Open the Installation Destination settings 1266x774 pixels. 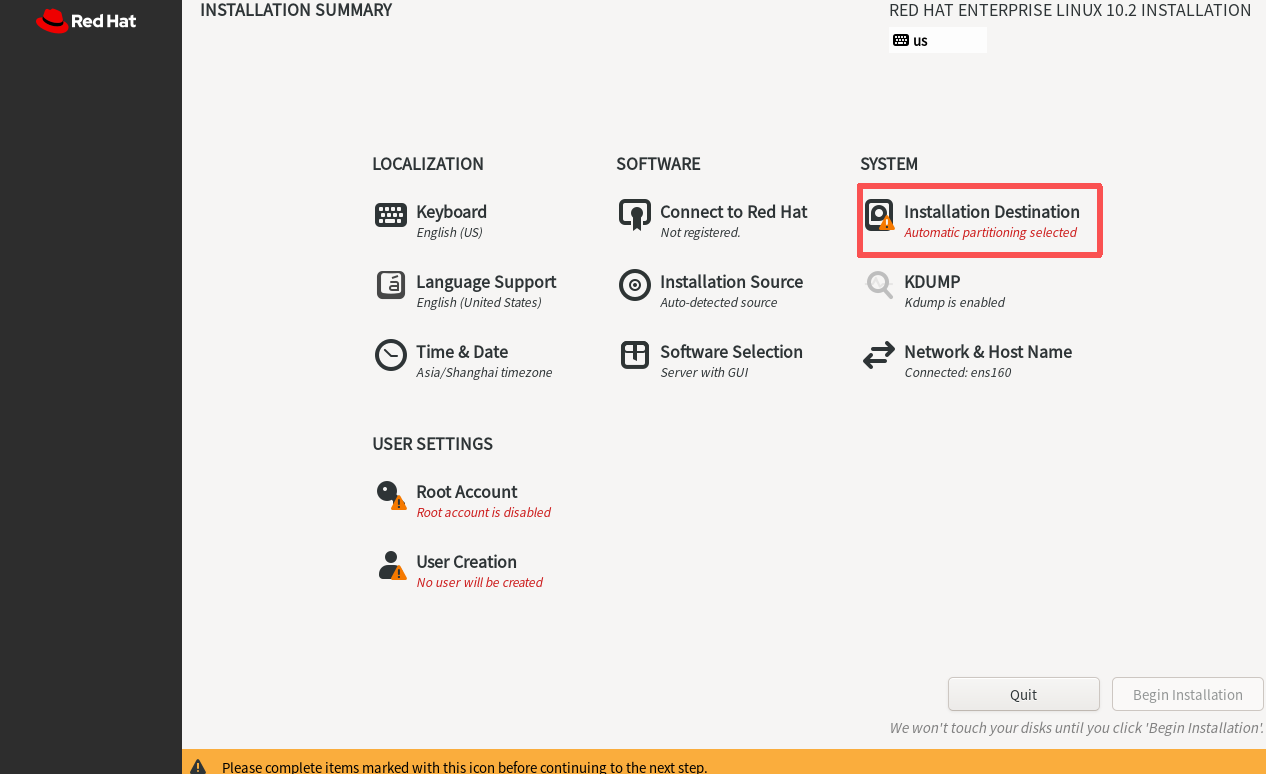pos(980,221)
